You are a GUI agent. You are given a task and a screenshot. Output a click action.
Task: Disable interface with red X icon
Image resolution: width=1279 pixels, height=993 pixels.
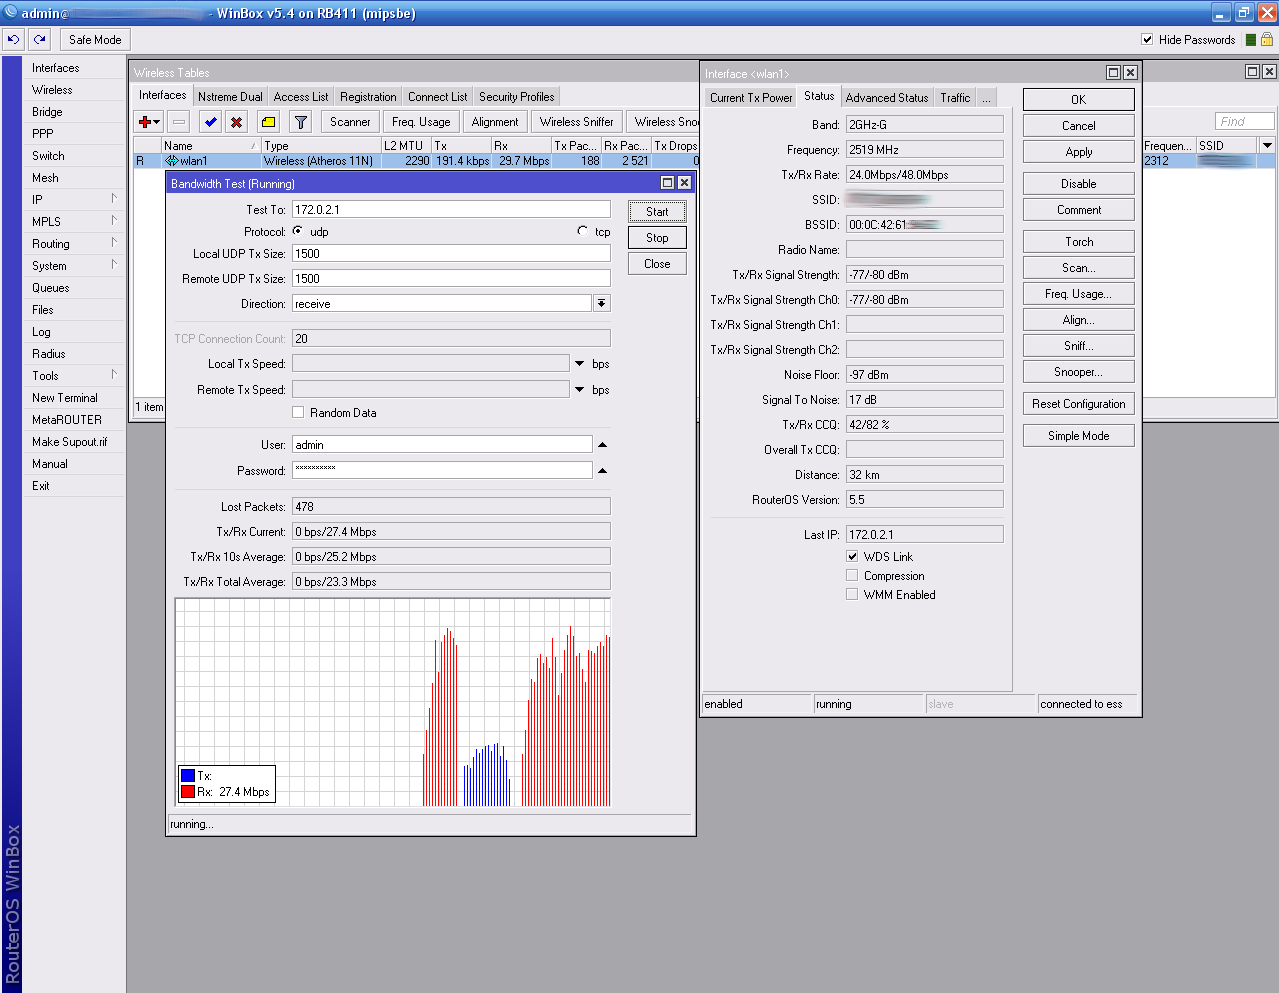click(237, 122)
